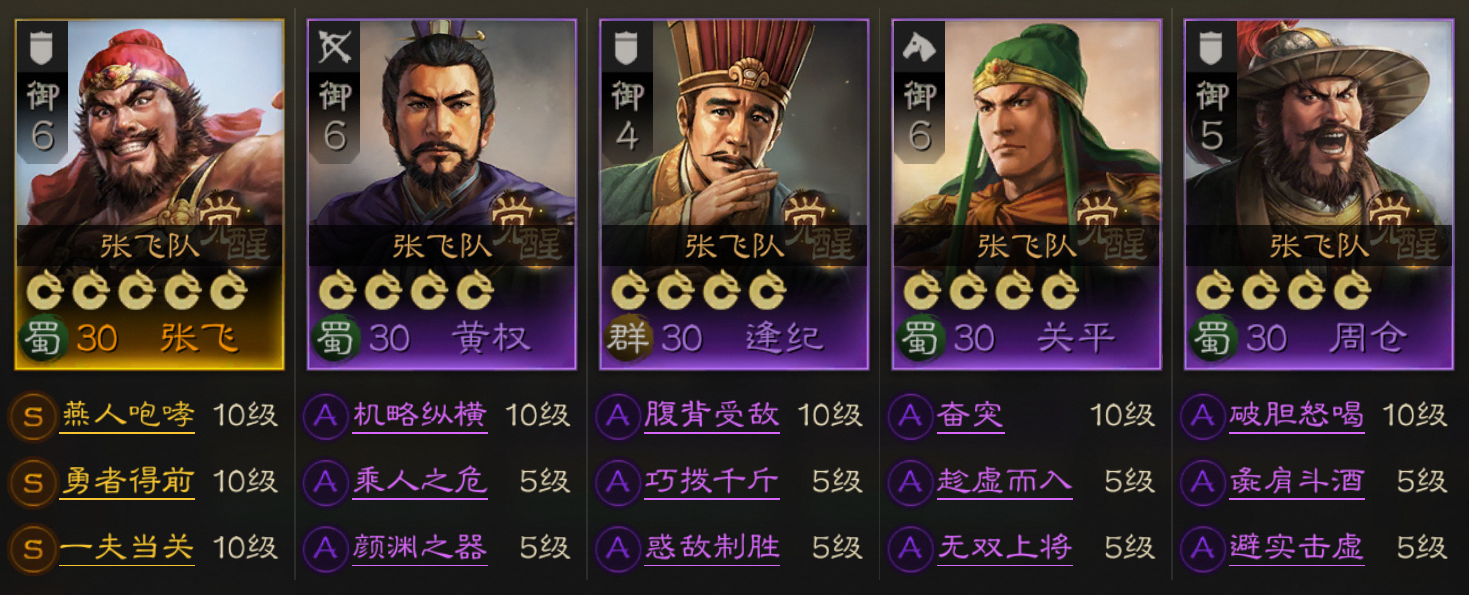
Task: Click the cavalry horse icon on 关平 card
Action: [x=919, y=46]
